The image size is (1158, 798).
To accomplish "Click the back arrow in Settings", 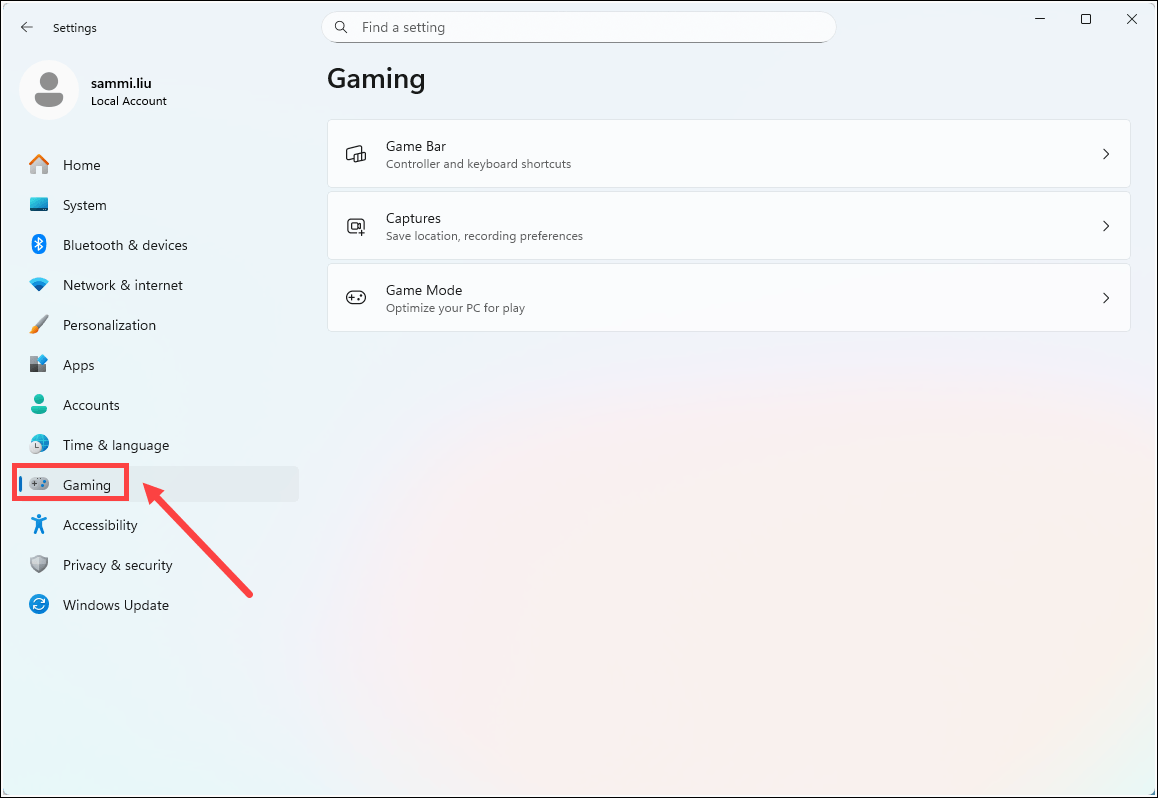I will coord(27,28).
